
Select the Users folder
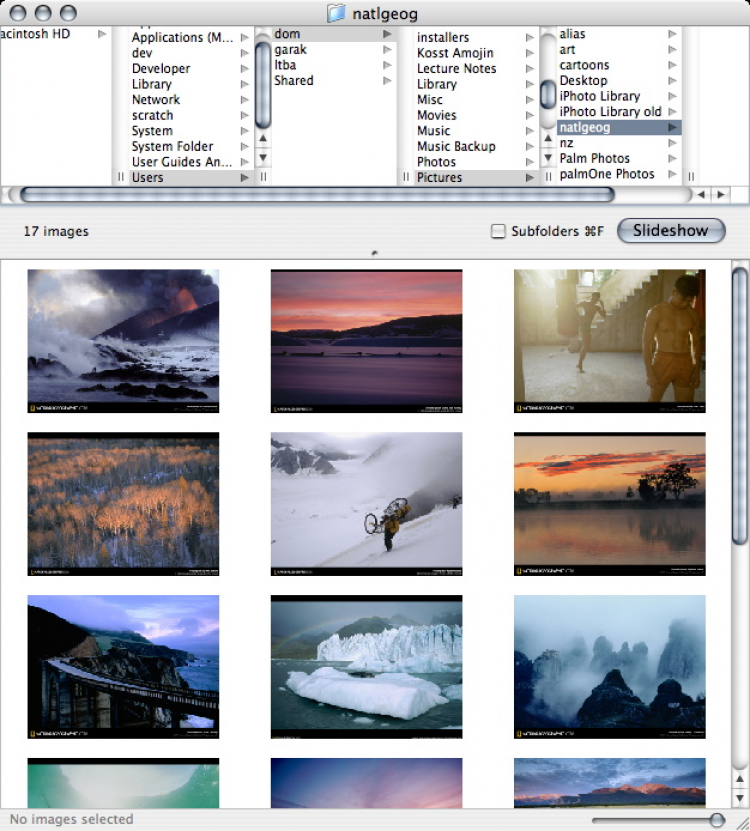point(190,178)
